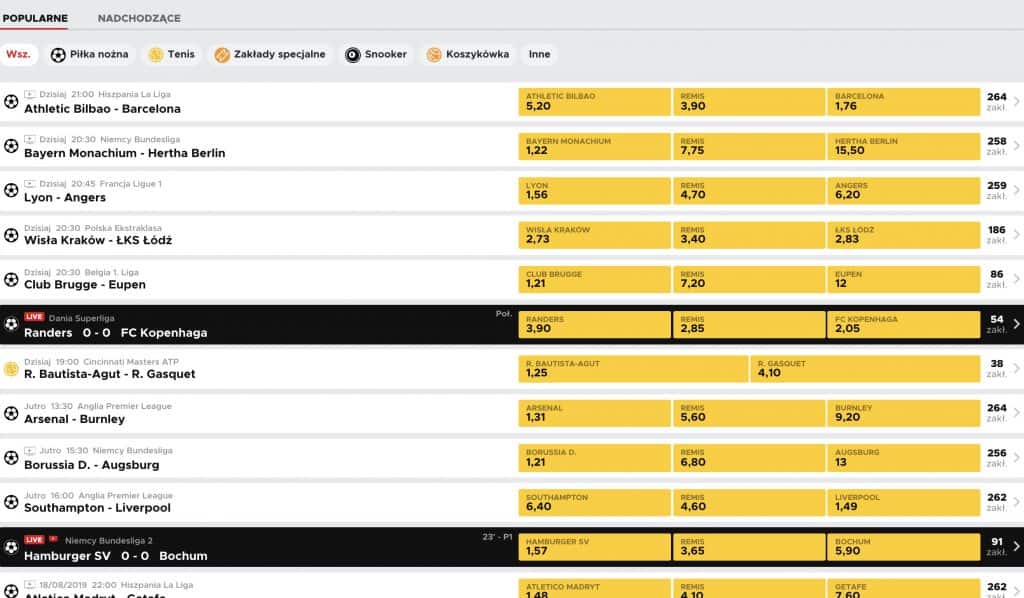1024x598 pixels.
Task: Click football icon beside Arsenal - Burnley
Action: coord(11,413)
